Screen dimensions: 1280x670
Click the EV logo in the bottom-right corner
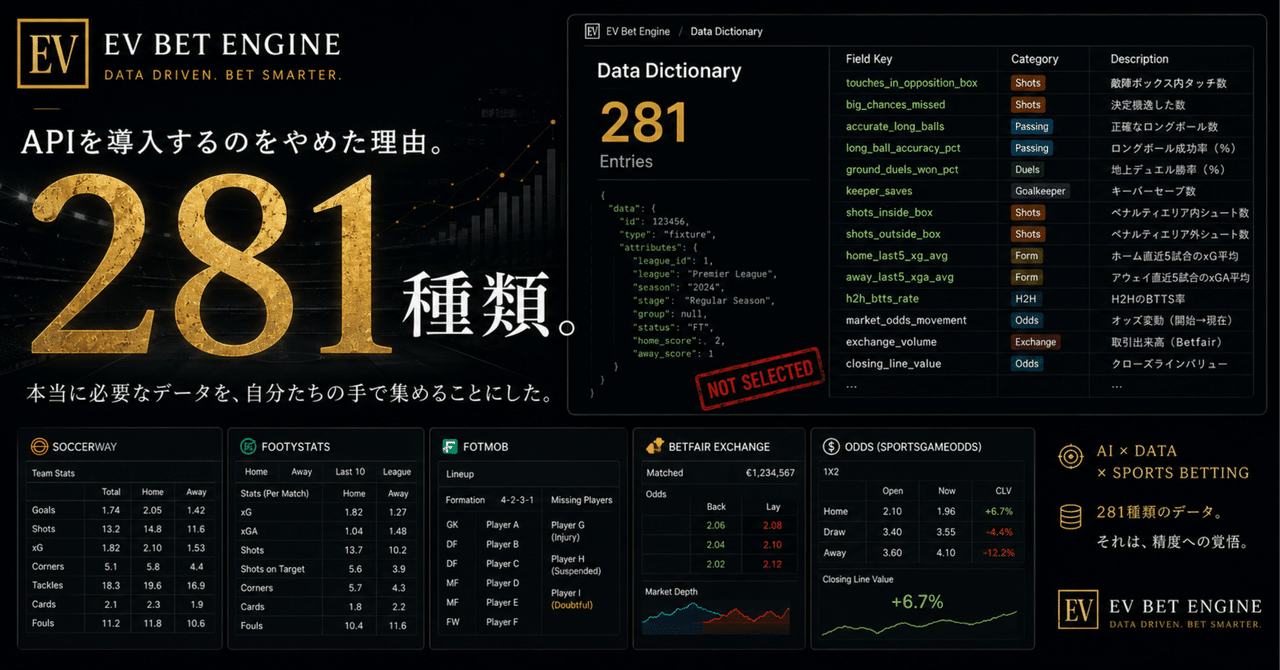pyautogui.click(x=1078, y=609)
